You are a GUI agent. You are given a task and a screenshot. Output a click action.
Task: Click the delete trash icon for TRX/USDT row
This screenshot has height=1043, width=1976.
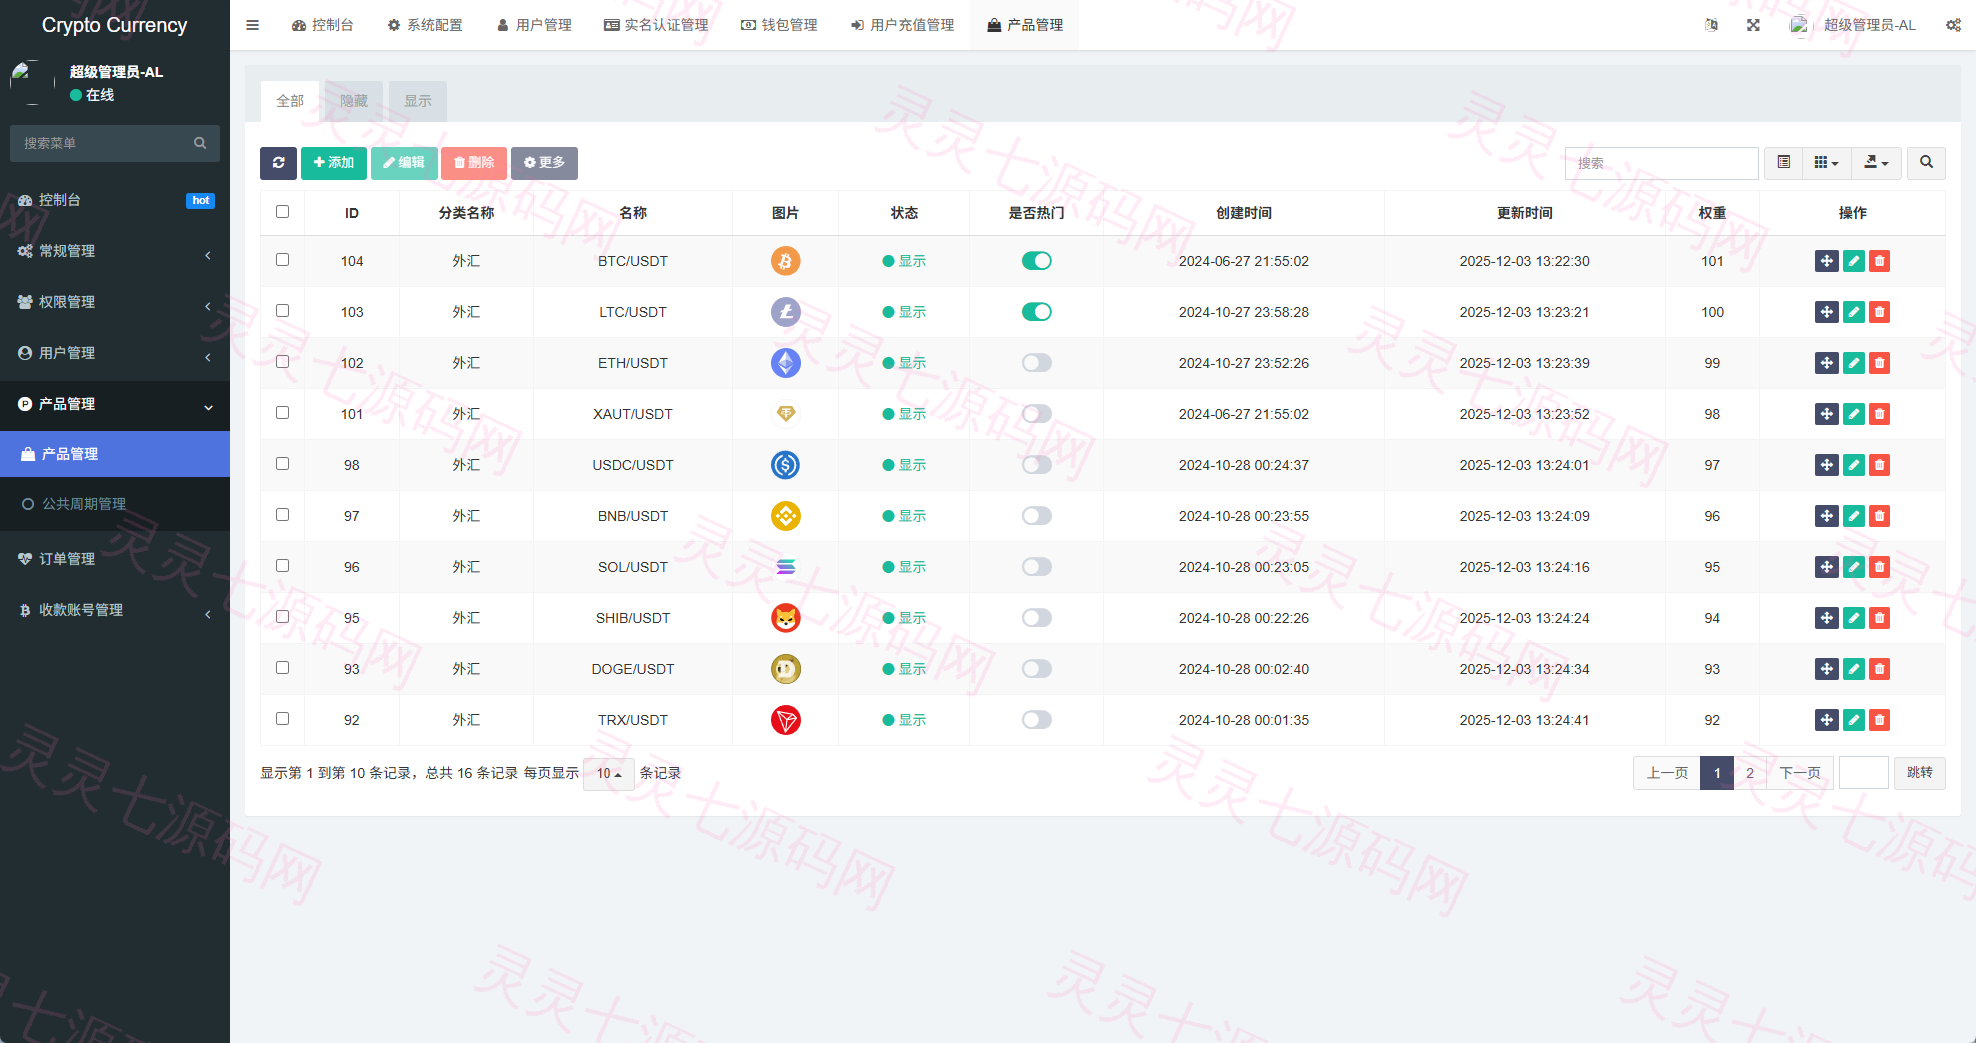[1879, 720]
